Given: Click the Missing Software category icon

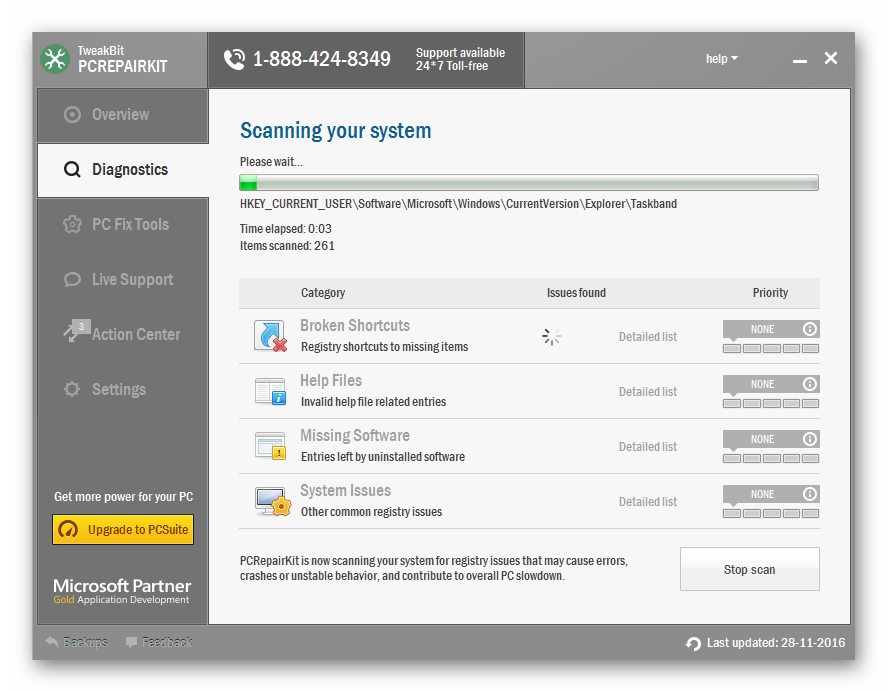Looking at the screenshot, I should click(x=270, y=446).
